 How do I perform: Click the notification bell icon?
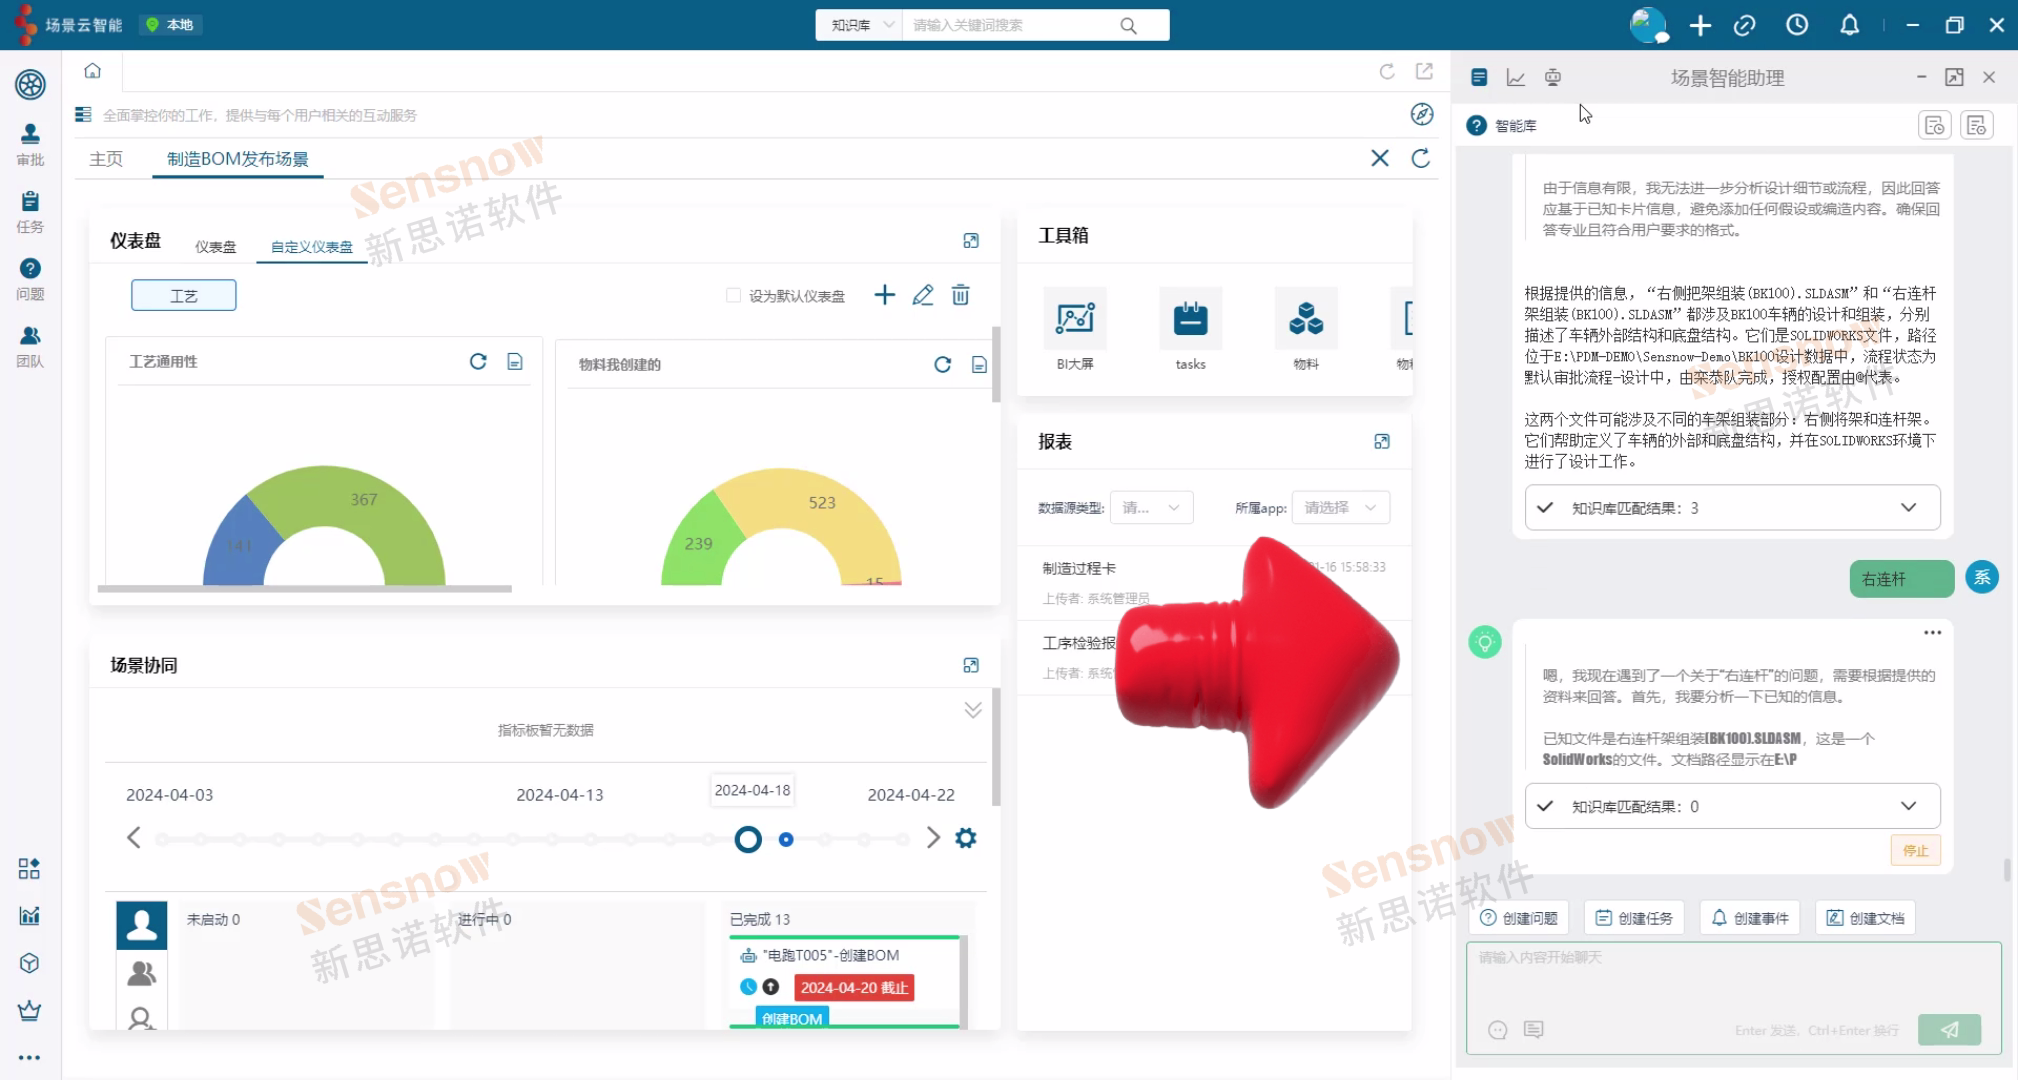pyautogui.click(x=1849, y=25)
